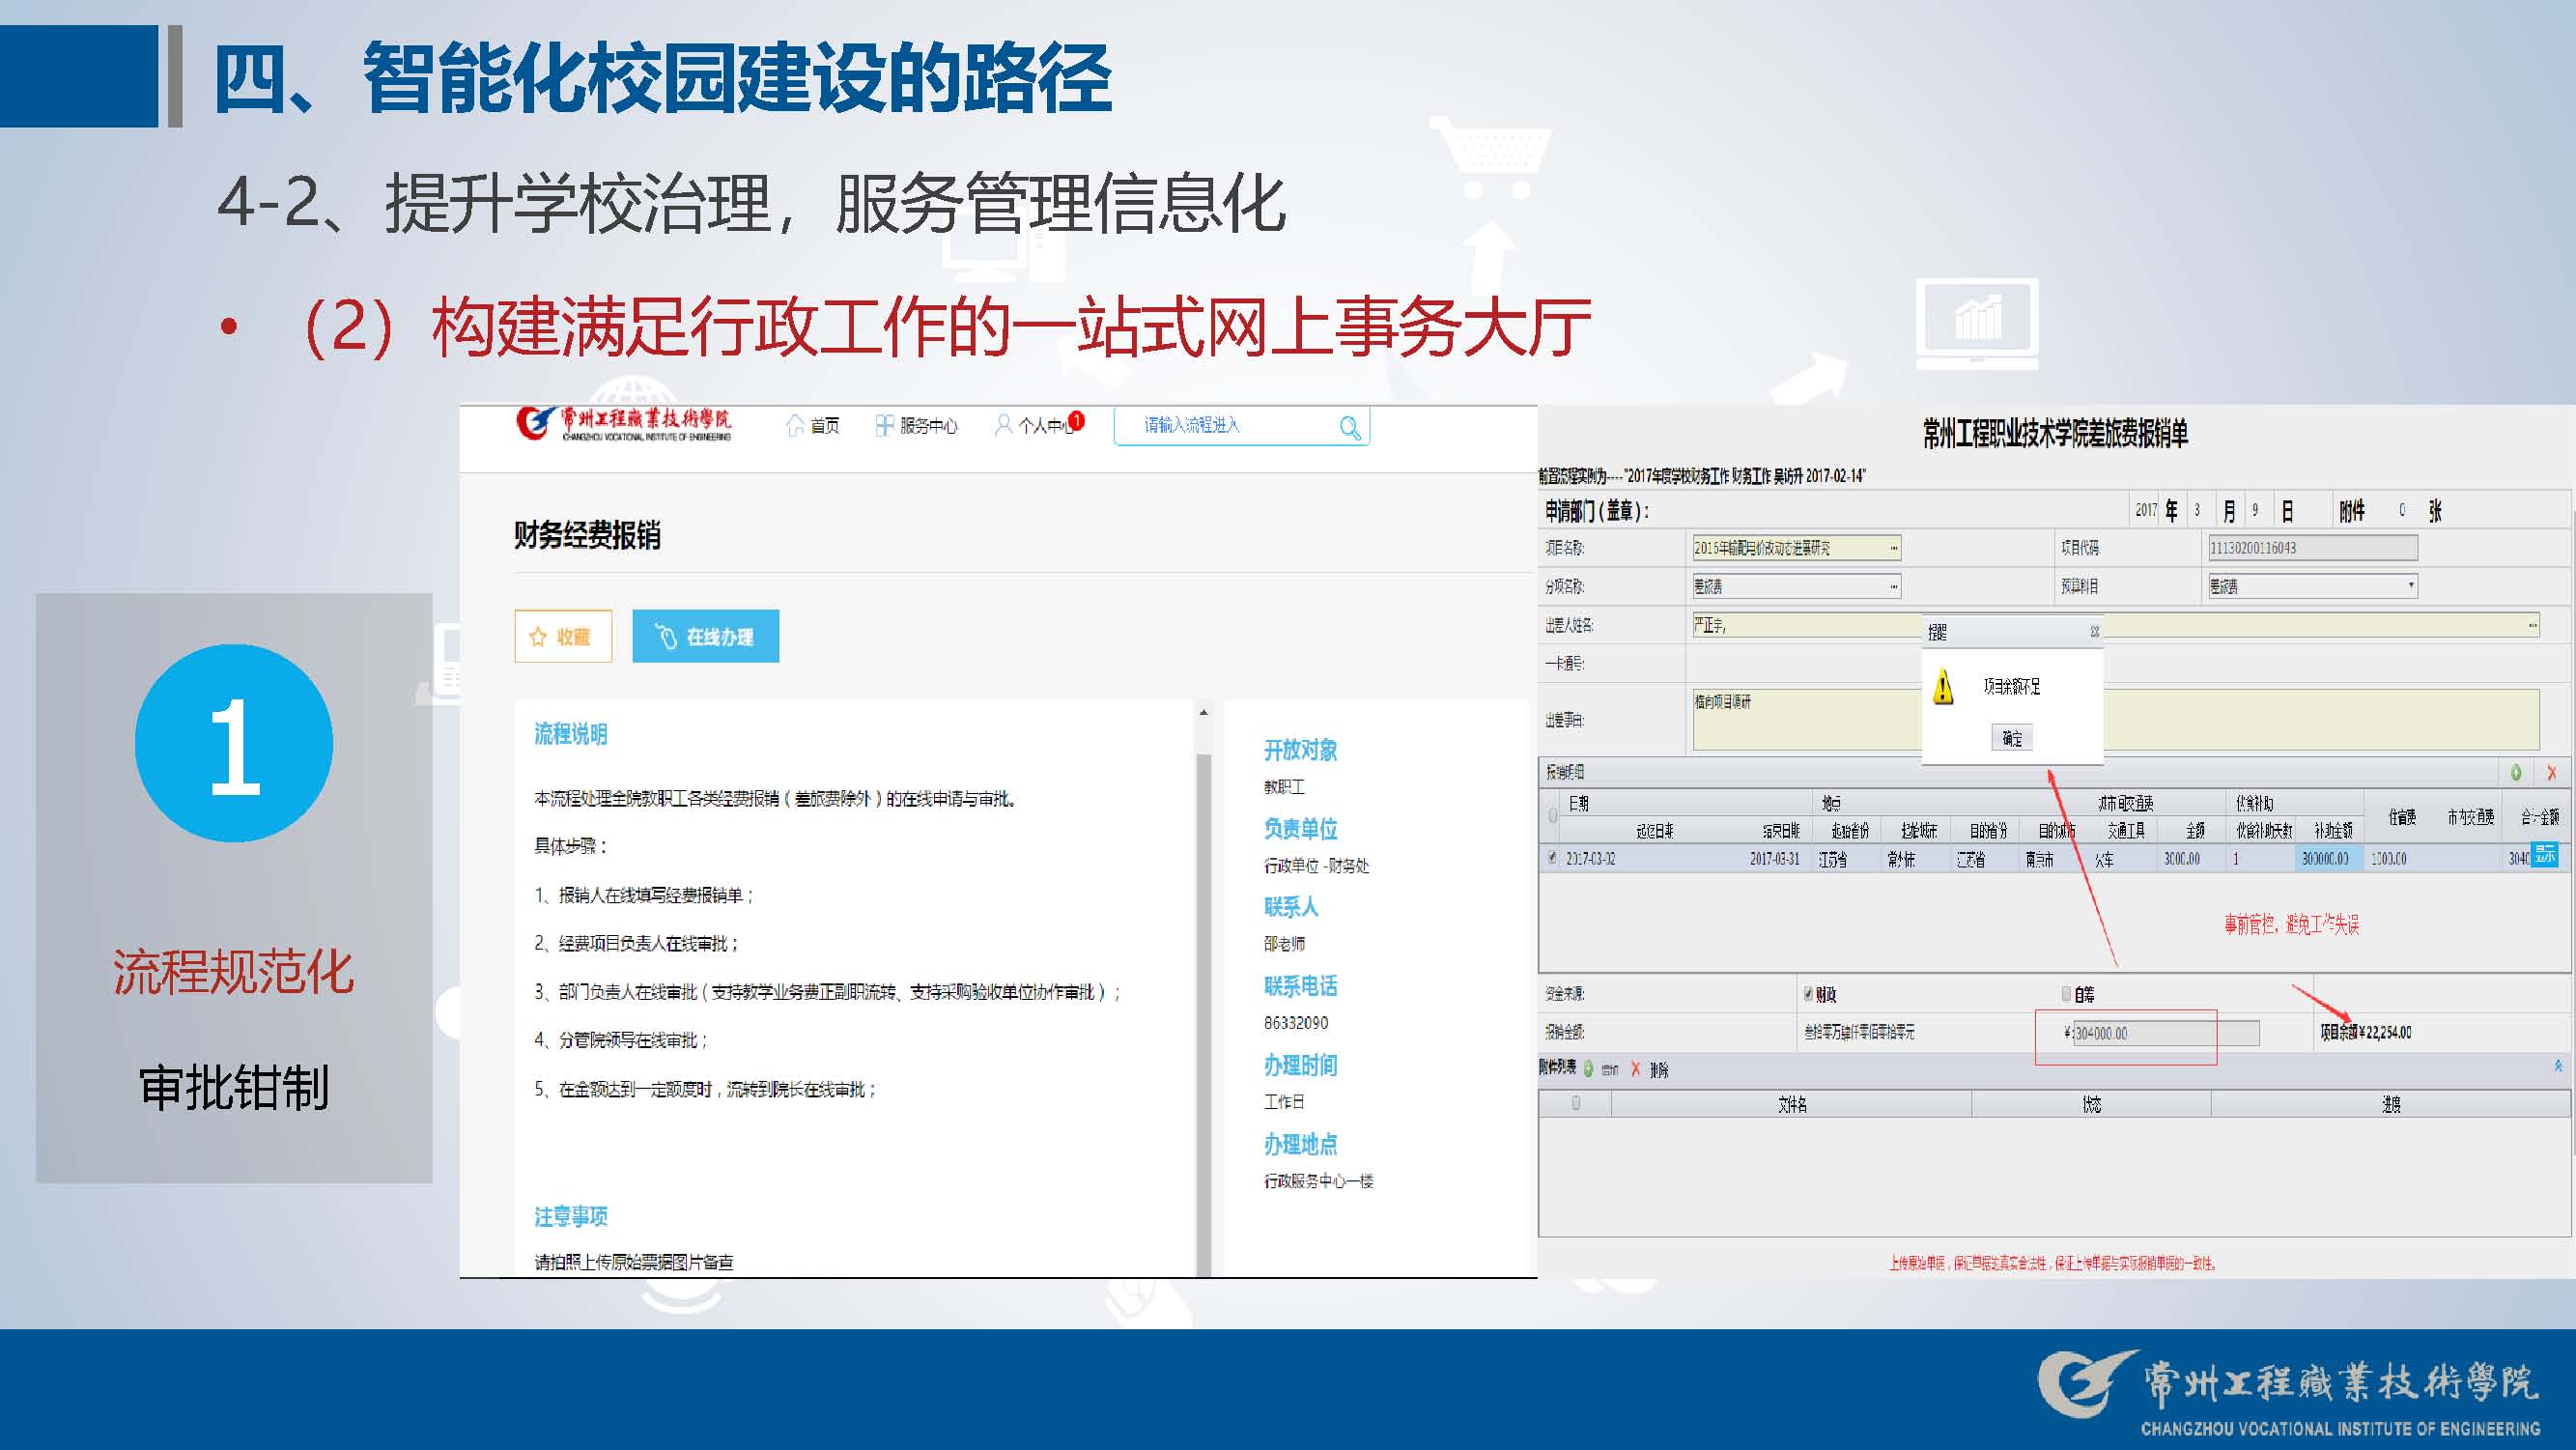
Task: Click the search magnifier icon
Action: point(1349,428)
